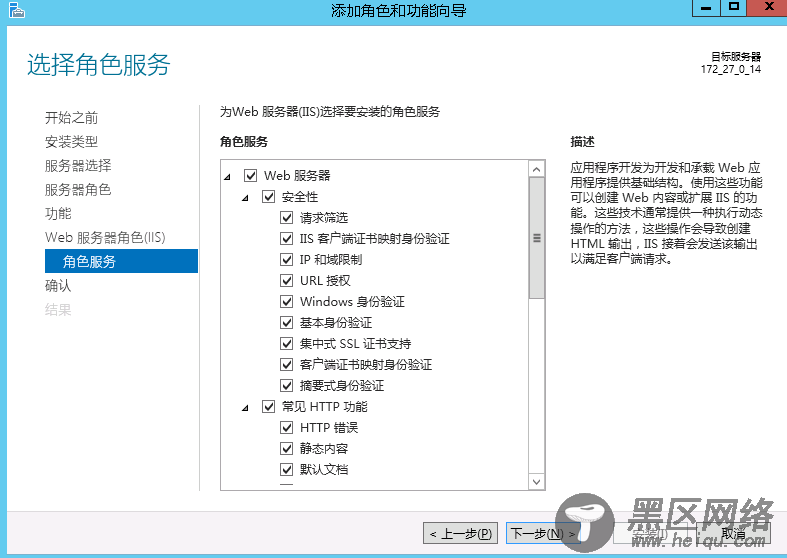Collapse the 安全性 tree node
Screen dimensions: 787x558
coord(245,198)
